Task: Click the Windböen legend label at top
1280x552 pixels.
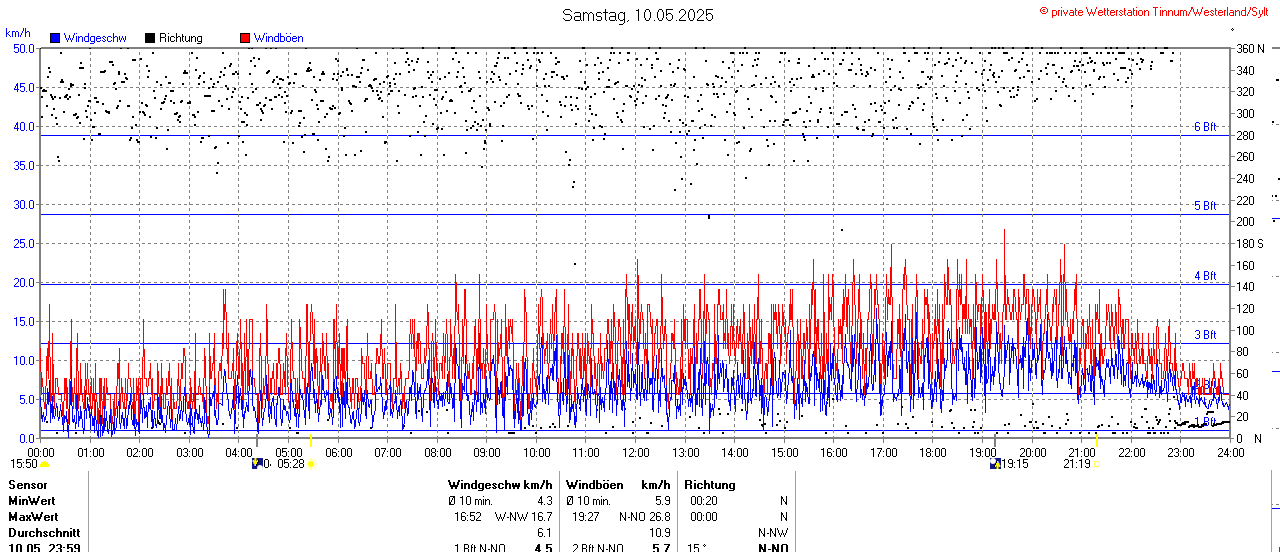Action: click(279, 38)
